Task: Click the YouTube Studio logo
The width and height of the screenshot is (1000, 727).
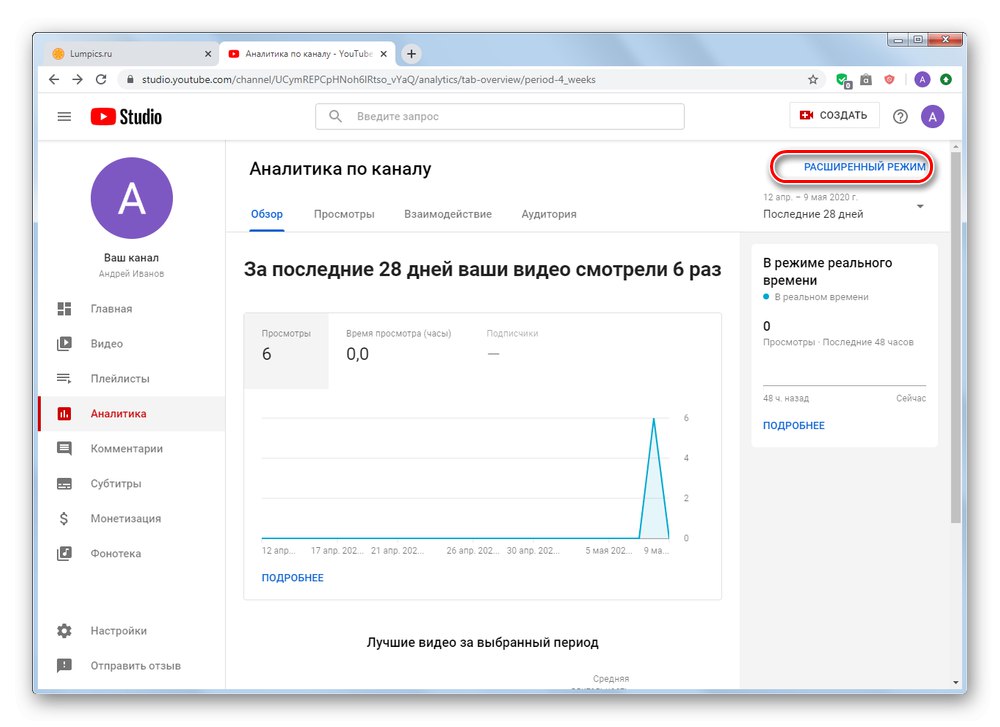Action: tap(126, 117)
